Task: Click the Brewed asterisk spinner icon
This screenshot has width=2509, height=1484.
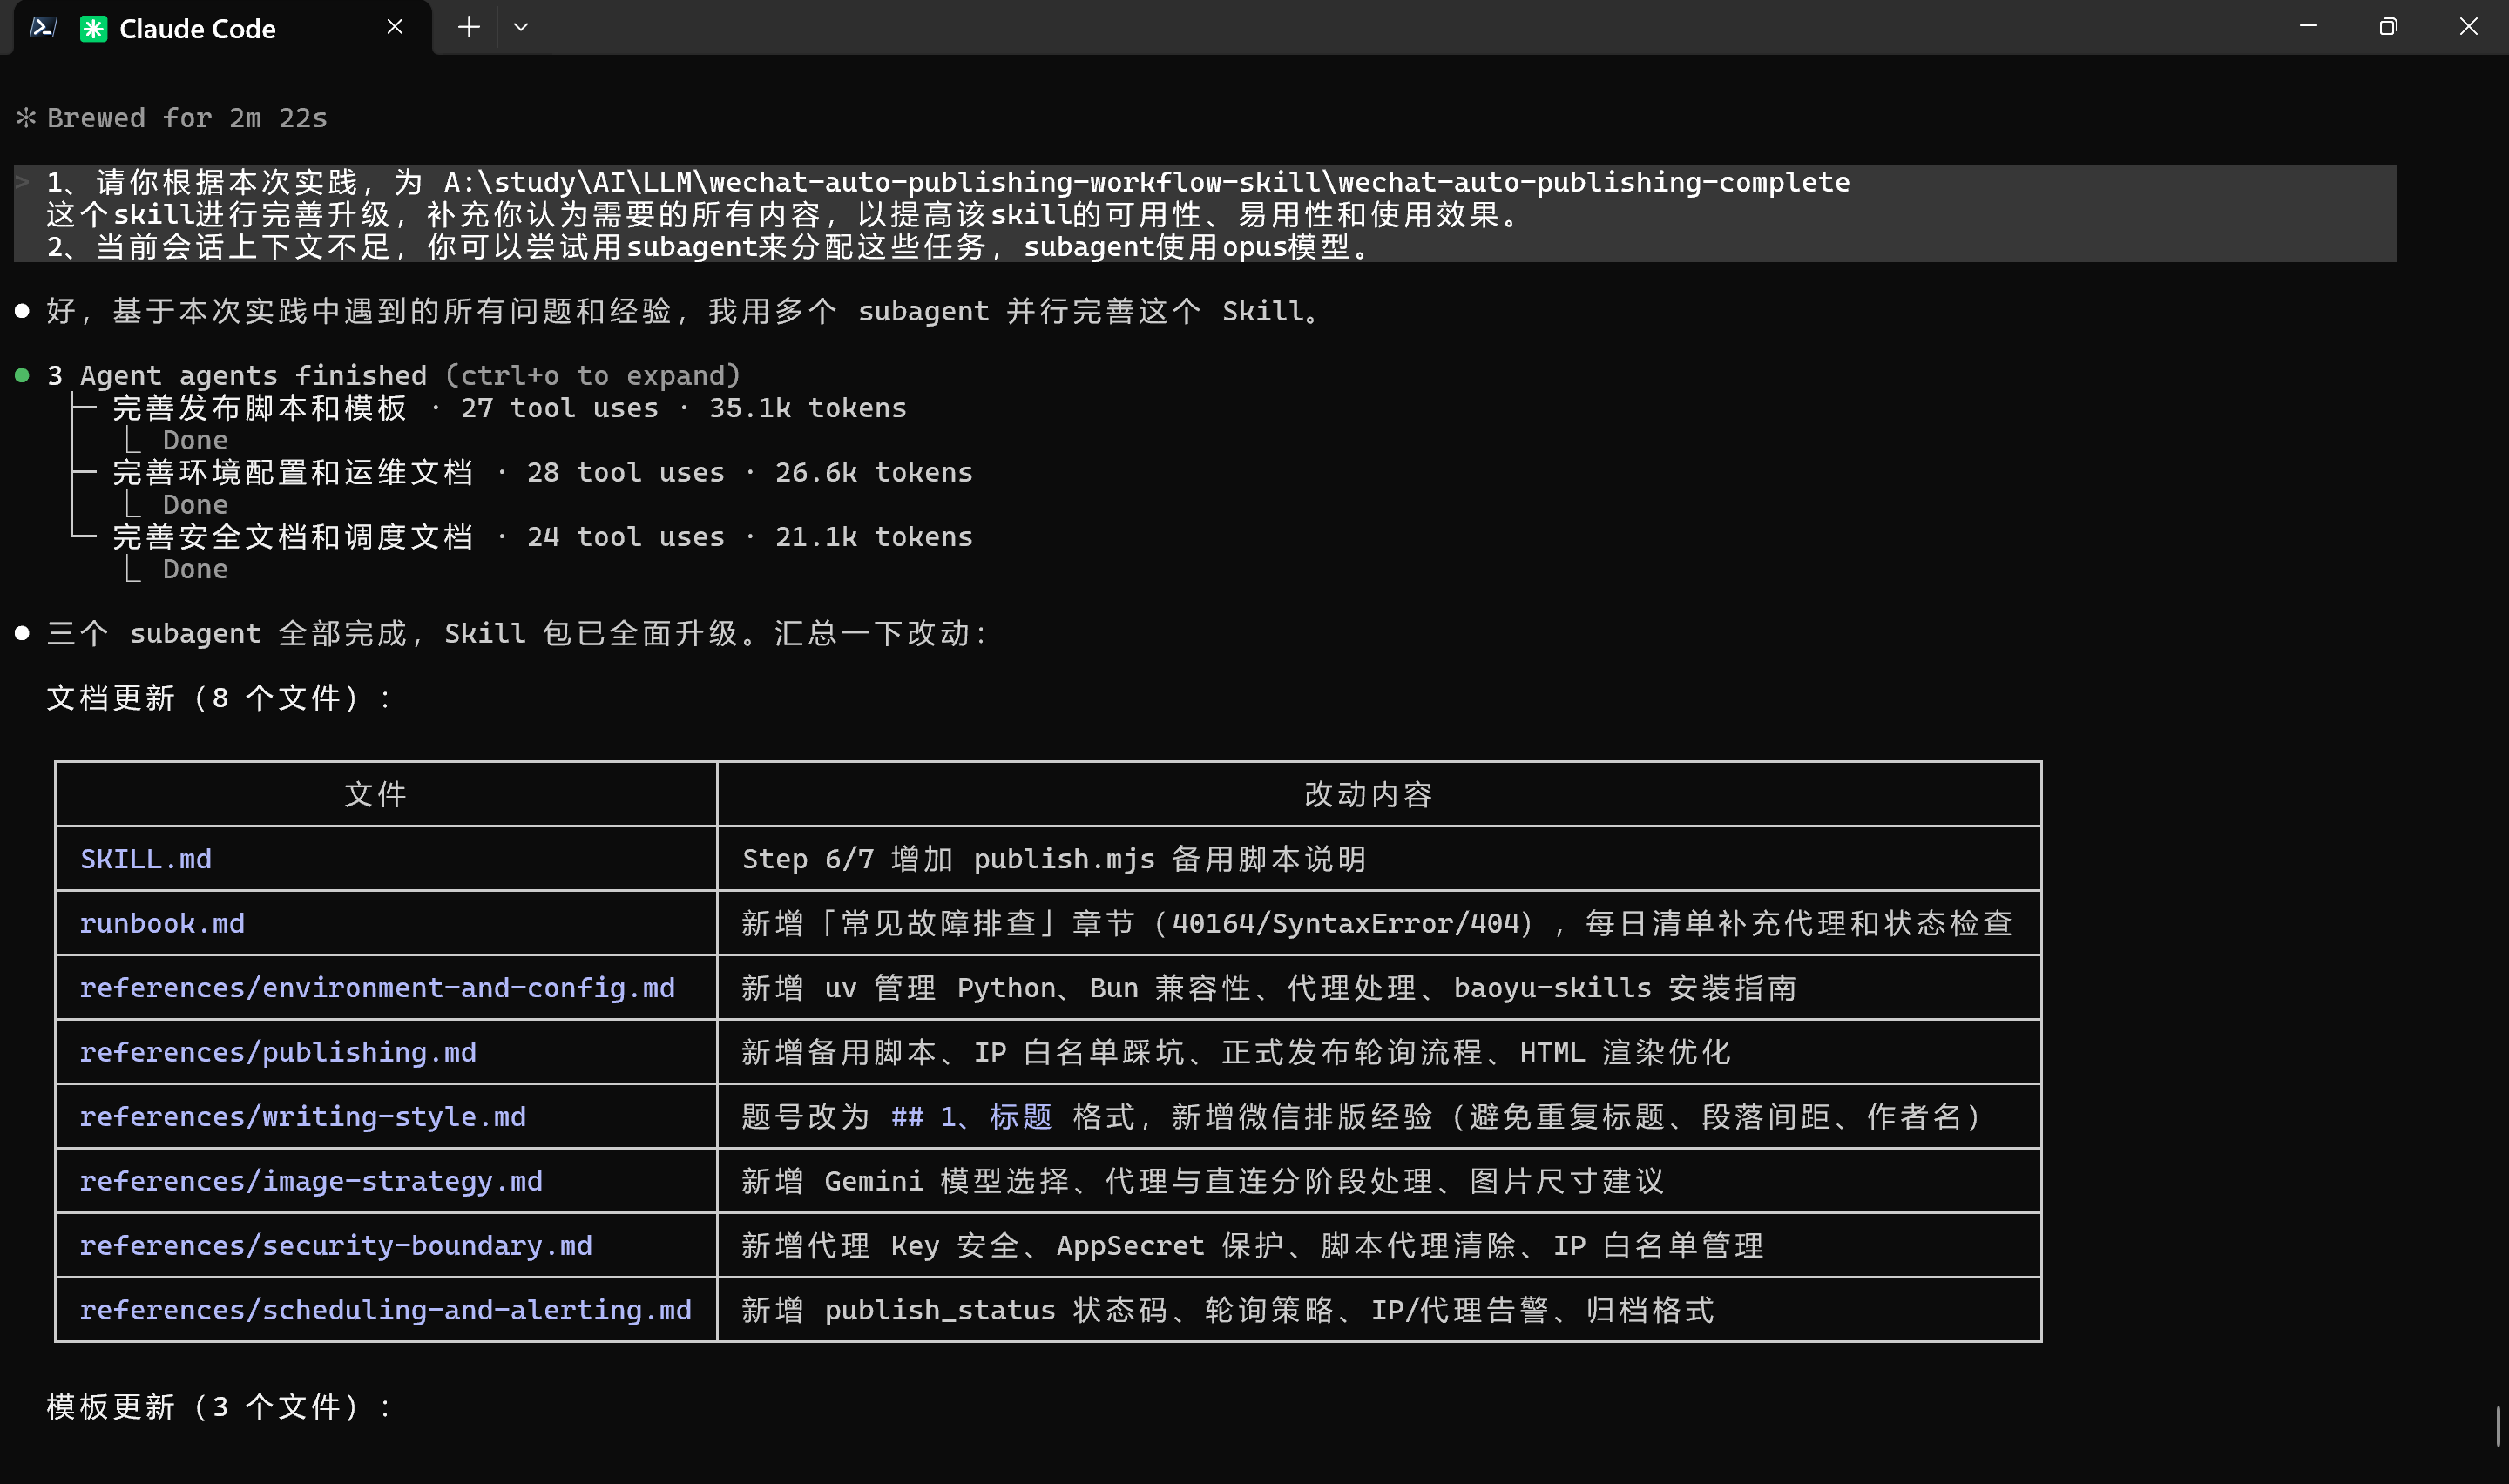Action: 26,118
